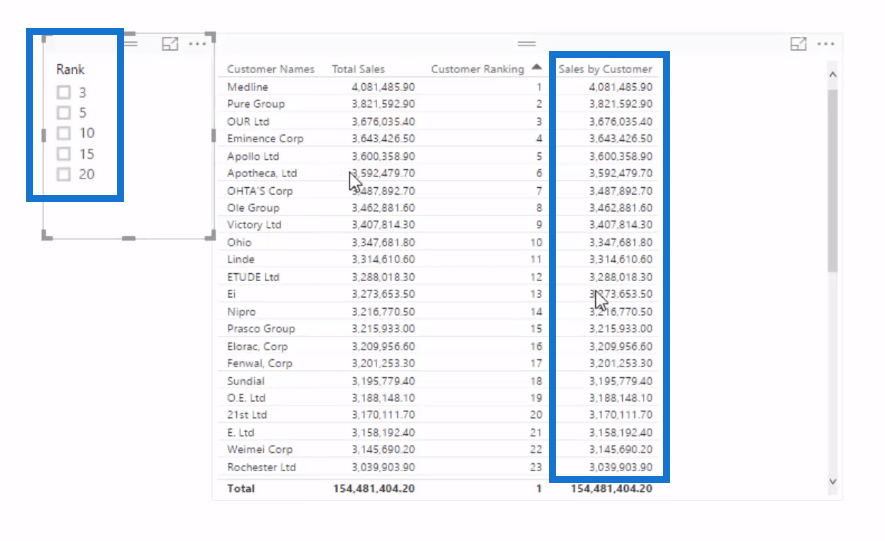Open more options on the Rank slicer
The height and width of the screenshot is (541, 885).
(198, 44)
